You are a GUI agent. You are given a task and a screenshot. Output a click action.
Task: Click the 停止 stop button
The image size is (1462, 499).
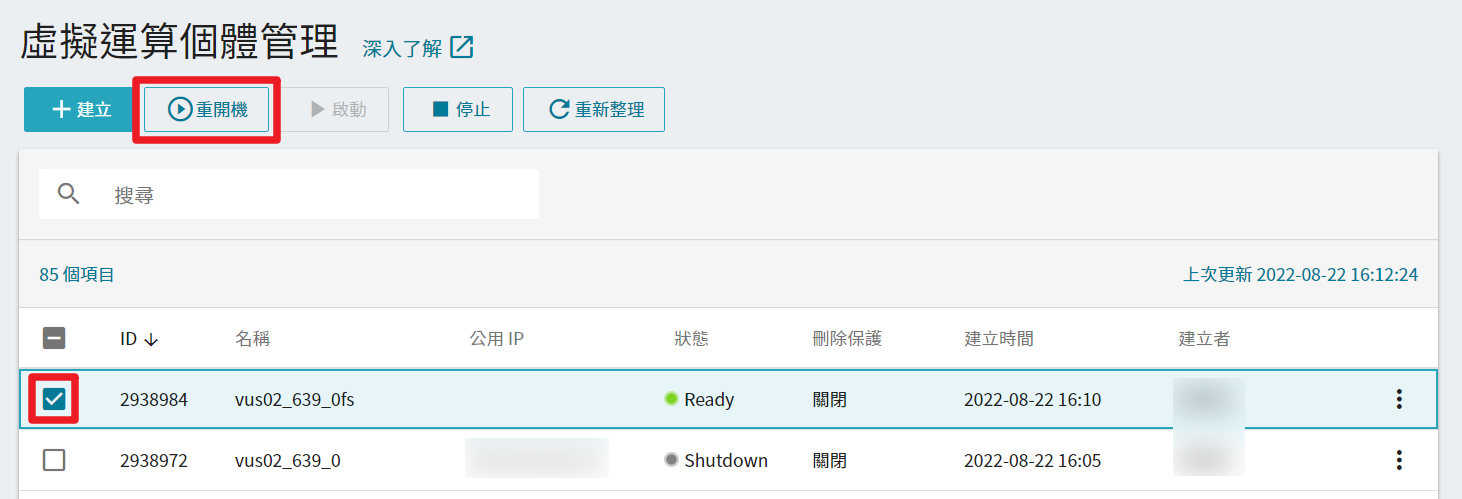tap(458, 109)
